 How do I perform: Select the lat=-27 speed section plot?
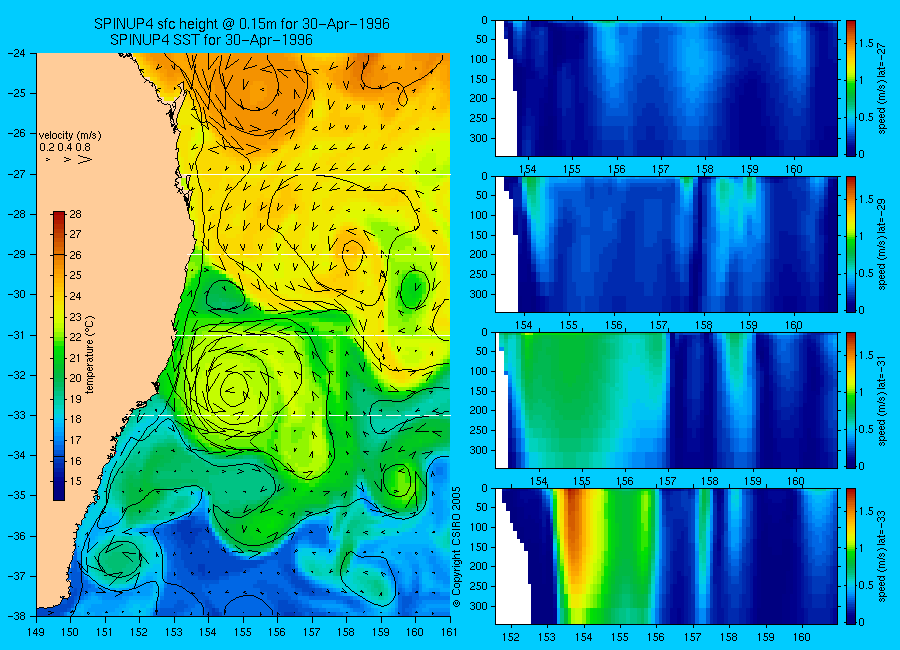666,88
